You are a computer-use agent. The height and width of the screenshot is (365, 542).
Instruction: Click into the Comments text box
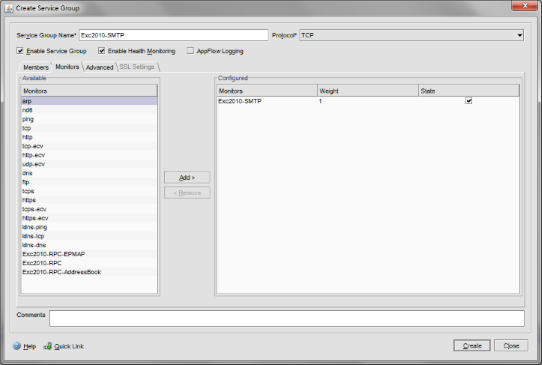point(287,318)
